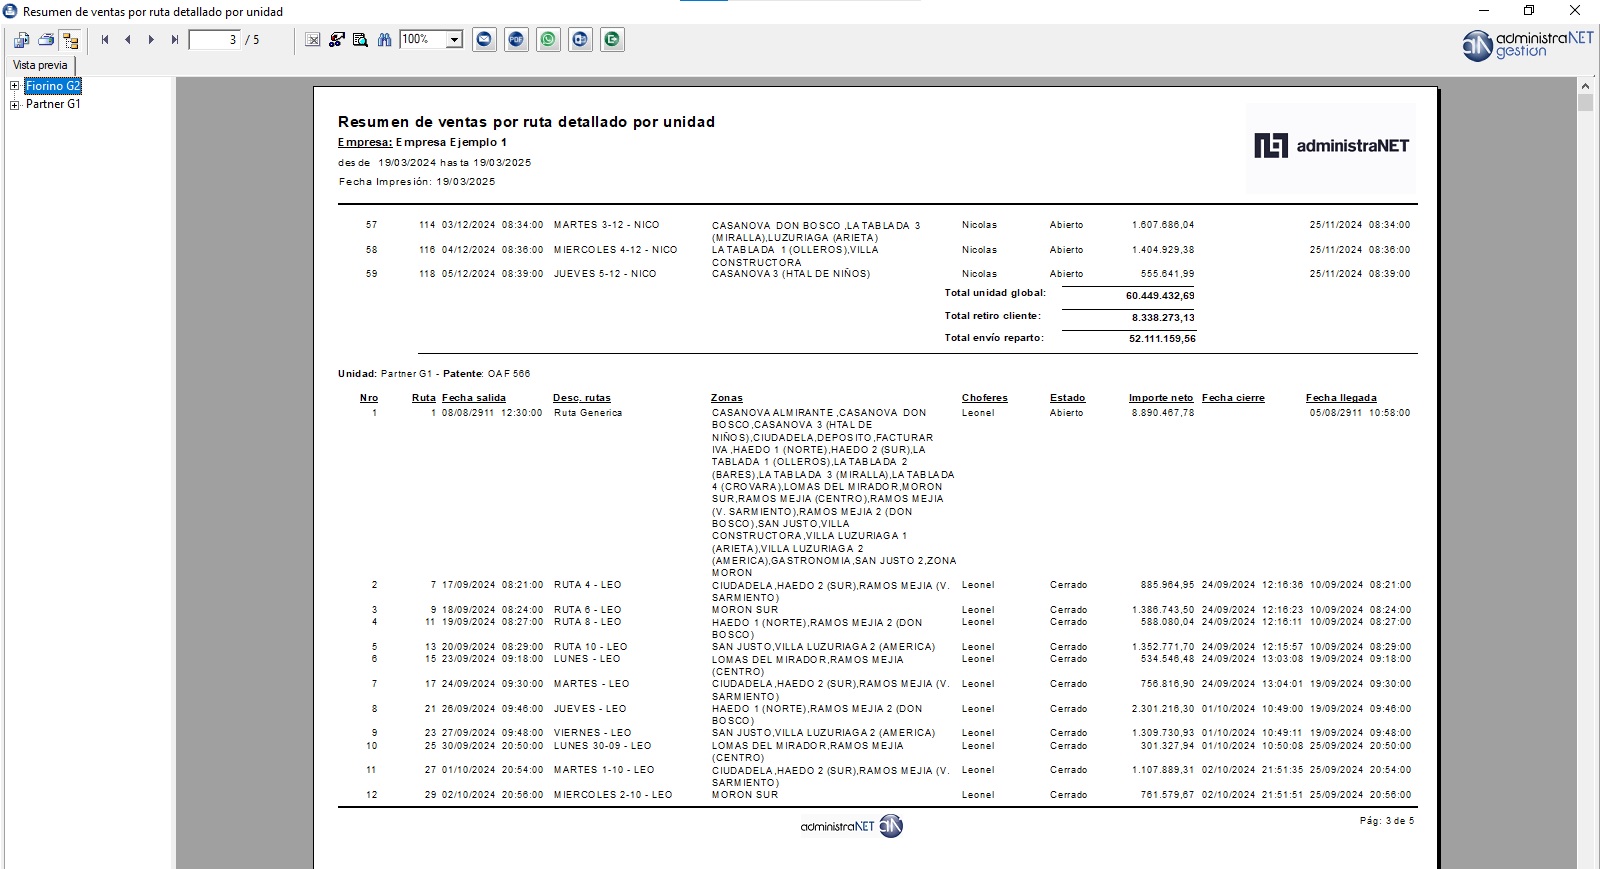Click the footer administraNET logo
The width and height of the screenshot is (1600, 869).
click(x=851, y=826)
